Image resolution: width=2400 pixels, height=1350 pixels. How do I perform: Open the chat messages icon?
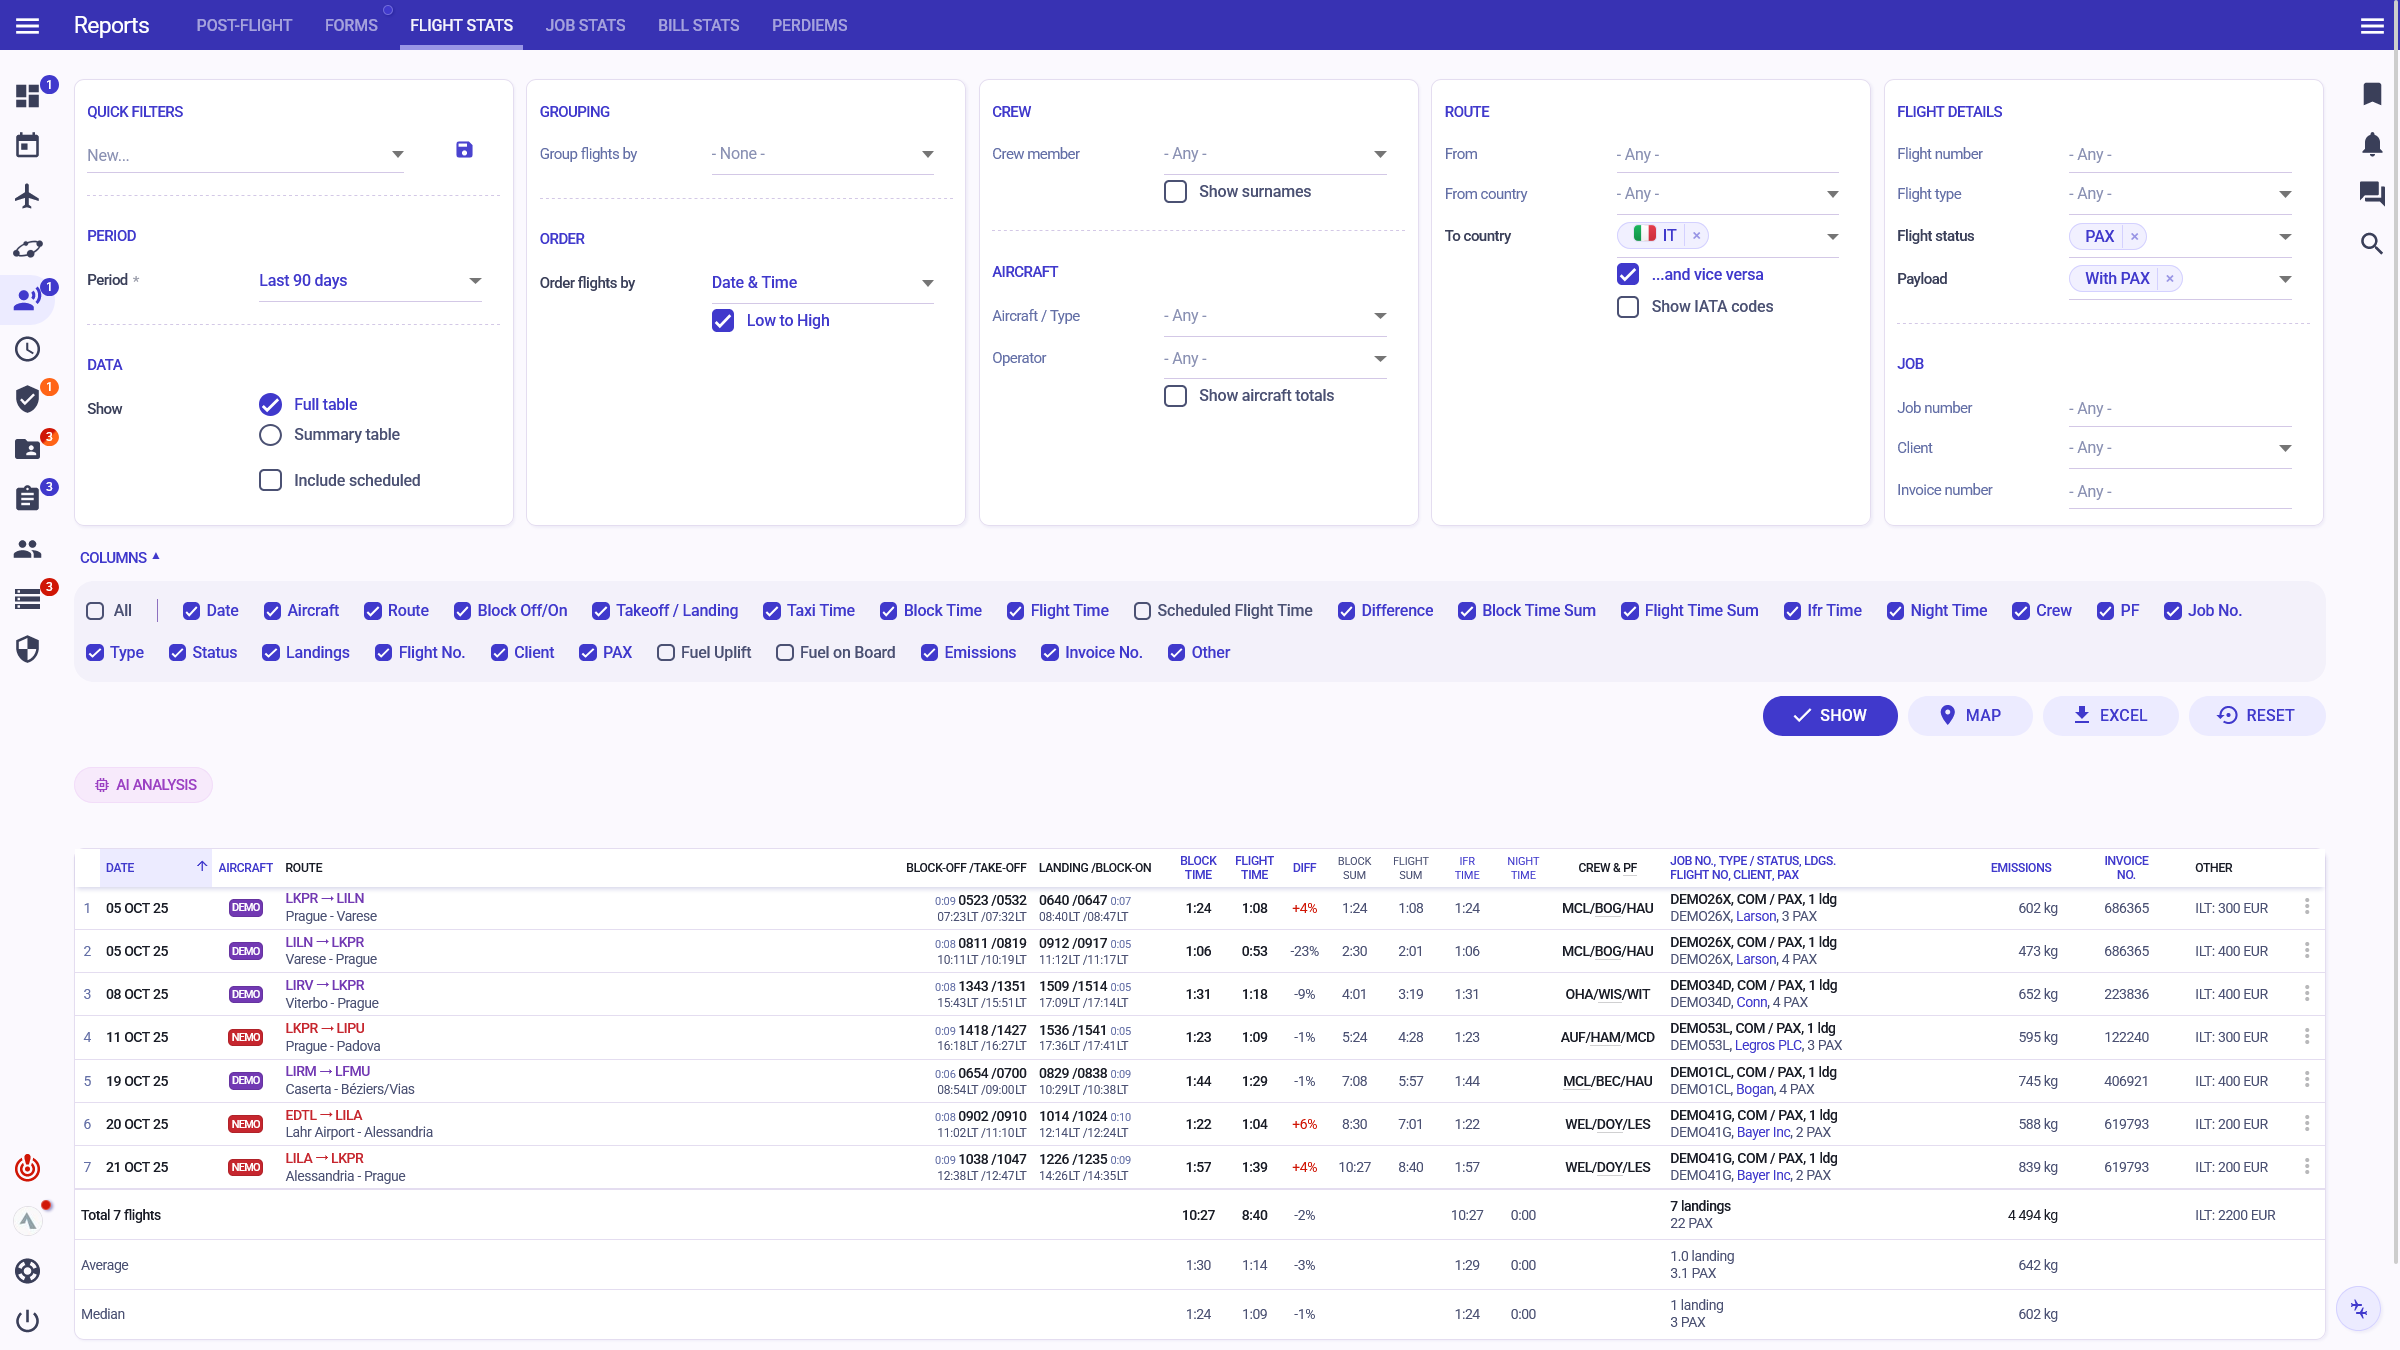coord(2372,193)
